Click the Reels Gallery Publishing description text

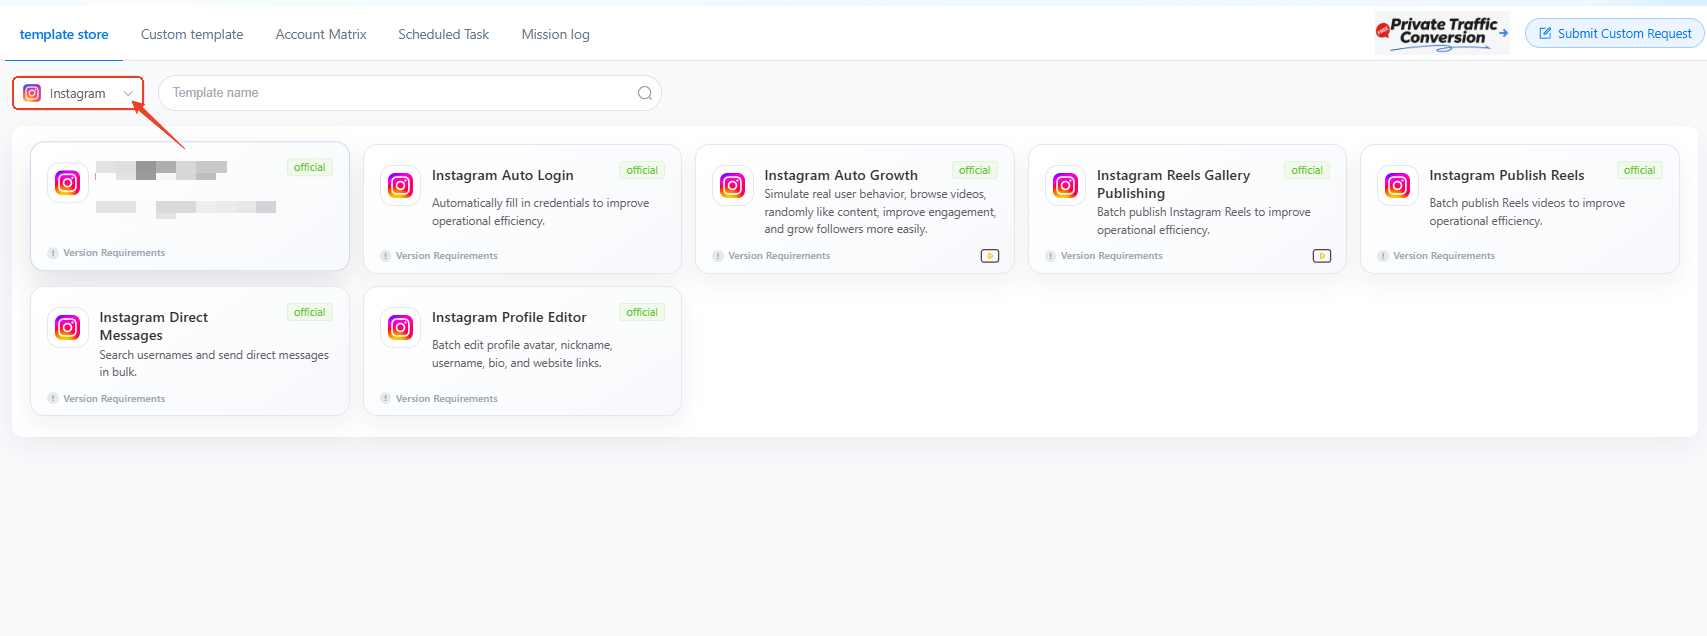tap(1204, 221)
